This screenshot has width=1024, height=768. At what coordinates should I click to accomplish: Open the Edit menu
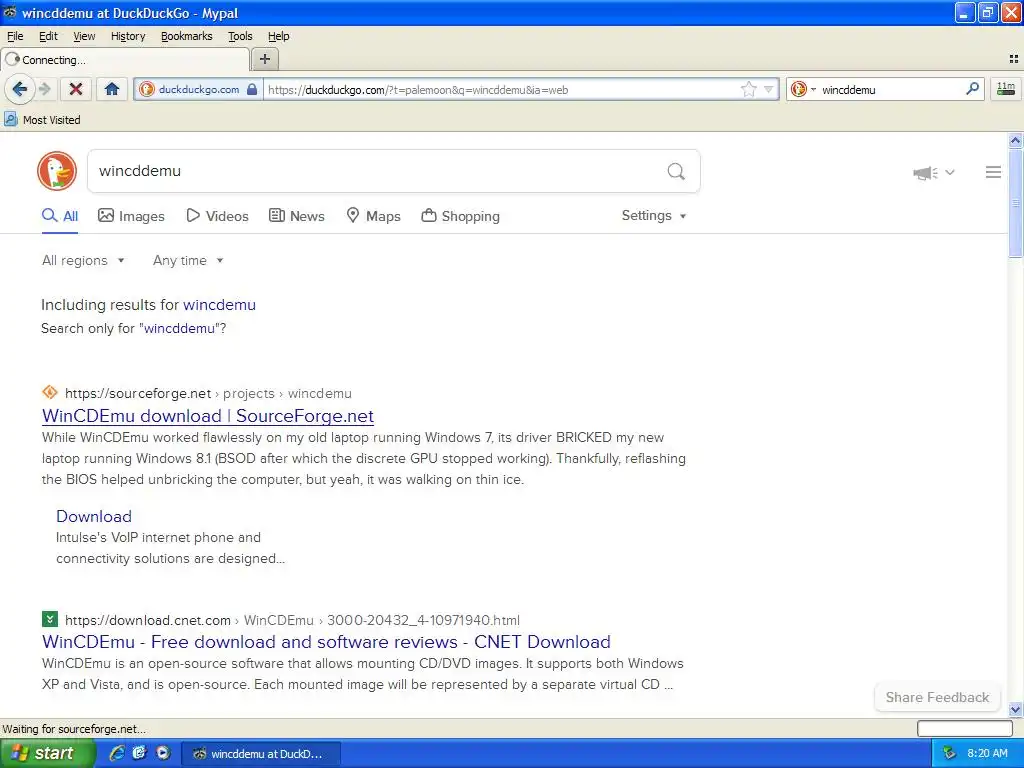pyautogui.click(x=48, y=36)
